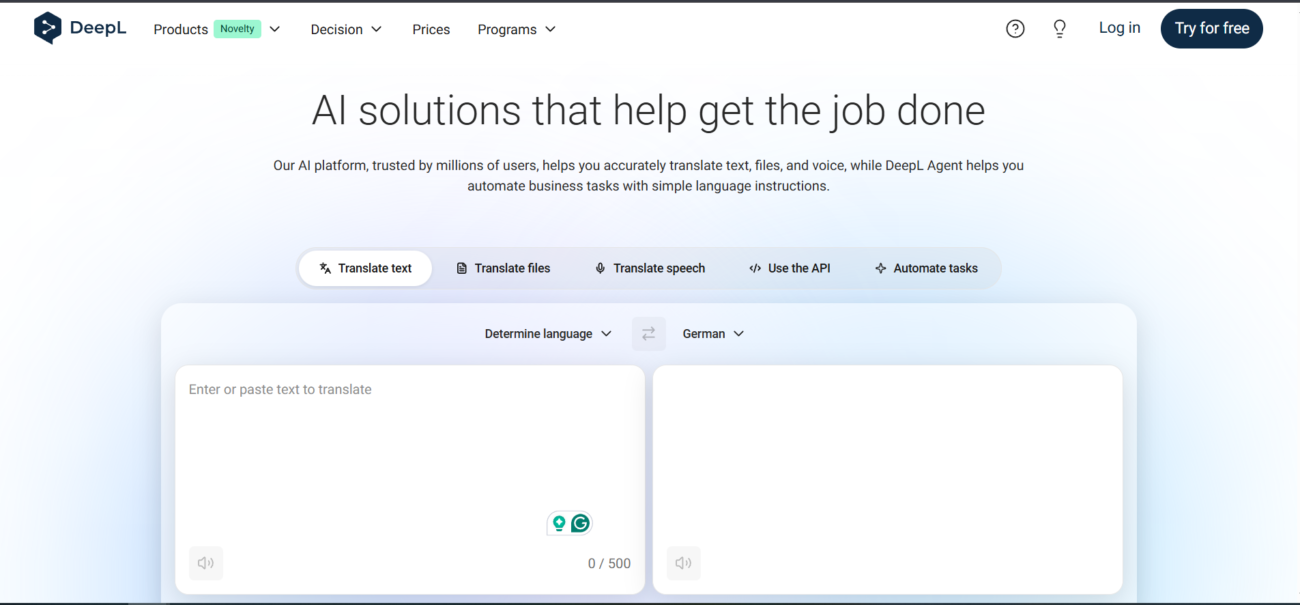
Task: Click the Try for free button
Action: point(1211,29)
